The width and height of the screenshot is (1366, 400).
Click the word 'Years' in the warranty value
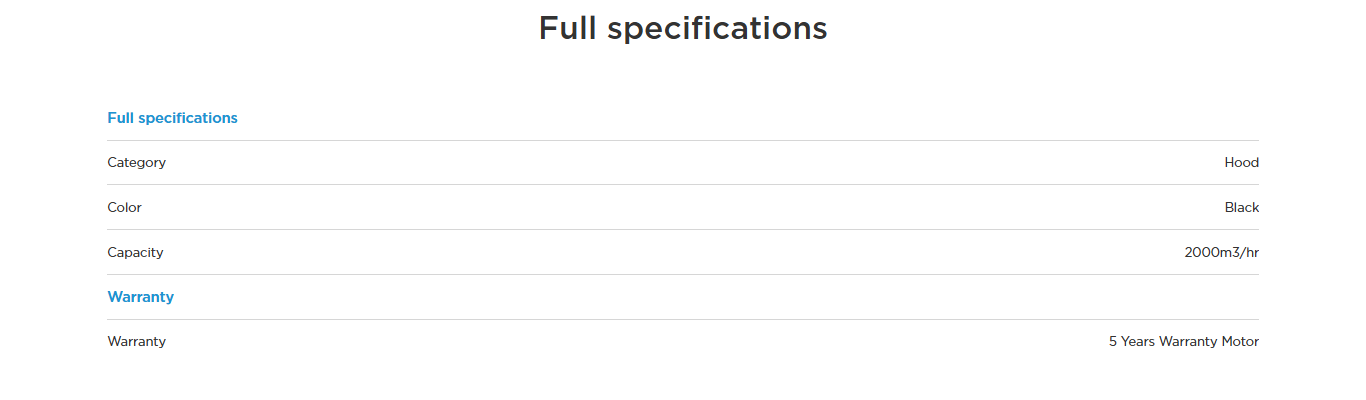pyautogui.click(x=1138, y=341)
